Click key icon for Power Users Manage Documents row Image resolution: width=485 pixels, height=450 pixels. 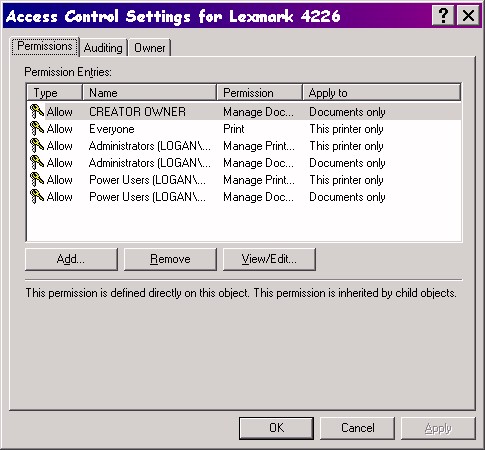(37, 196)
